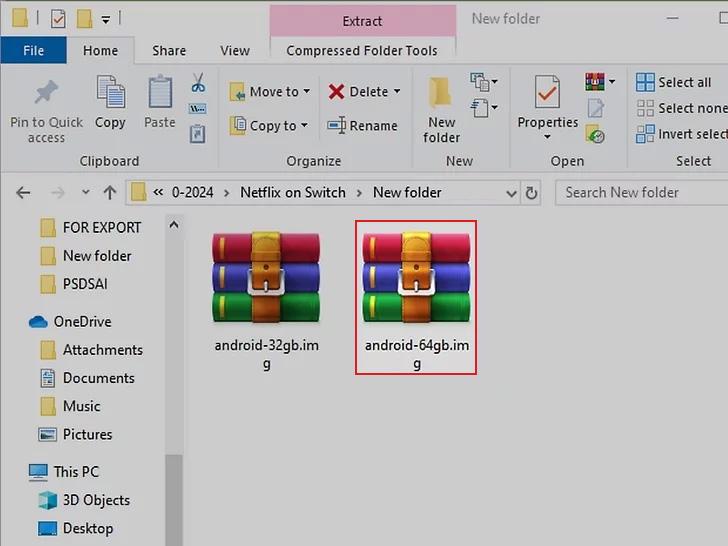Screen dimensions: 728x546
Task: Open 3D Objects in sidebar
Action: click(x=84, y=500)
